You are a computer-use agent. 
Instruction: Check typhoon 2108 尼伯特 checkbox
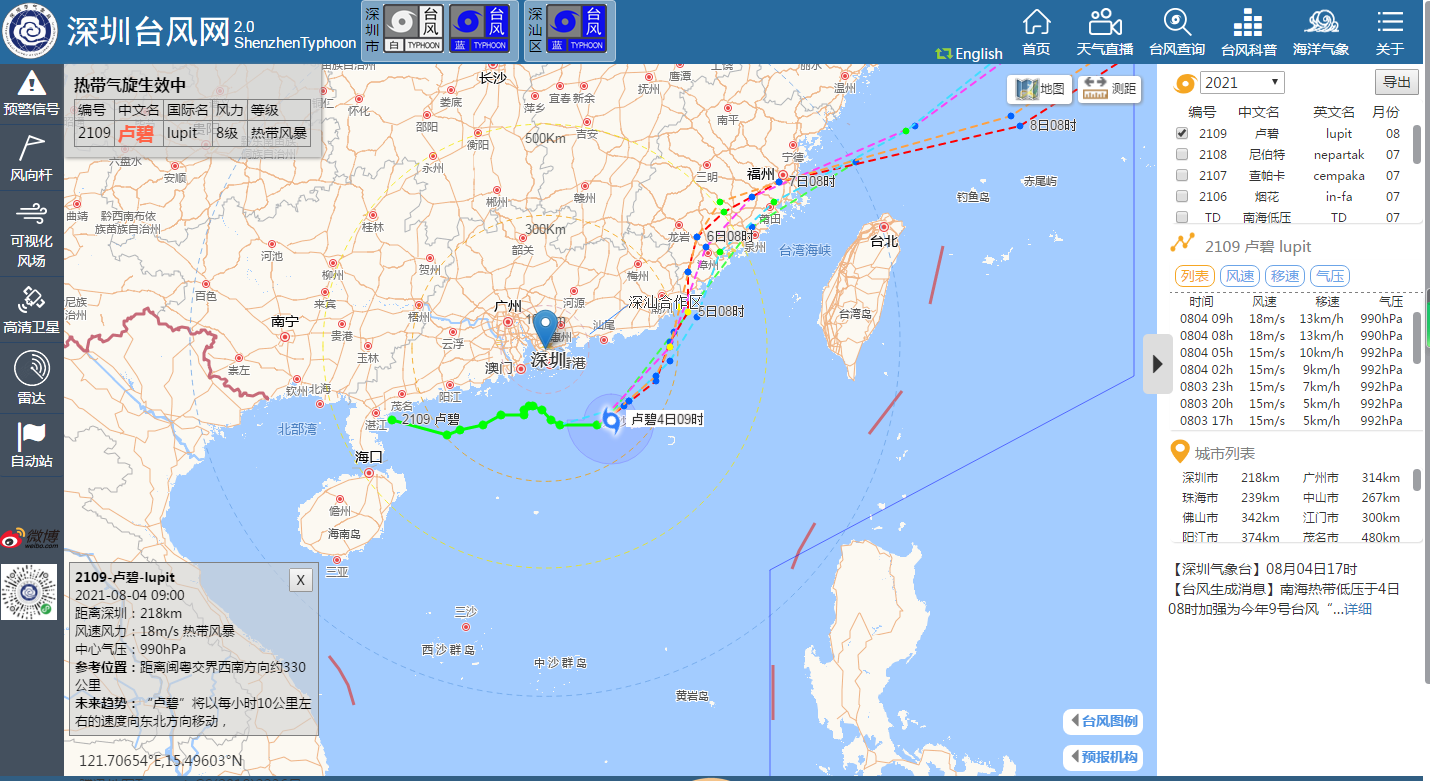1182,155
